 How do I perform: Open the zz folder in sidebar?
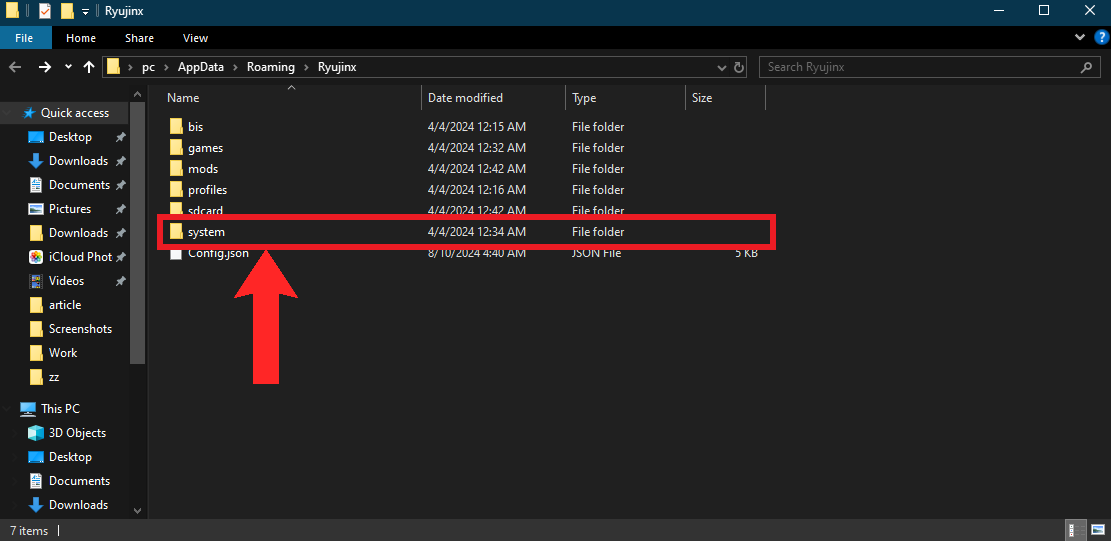[x=53, y=377]
